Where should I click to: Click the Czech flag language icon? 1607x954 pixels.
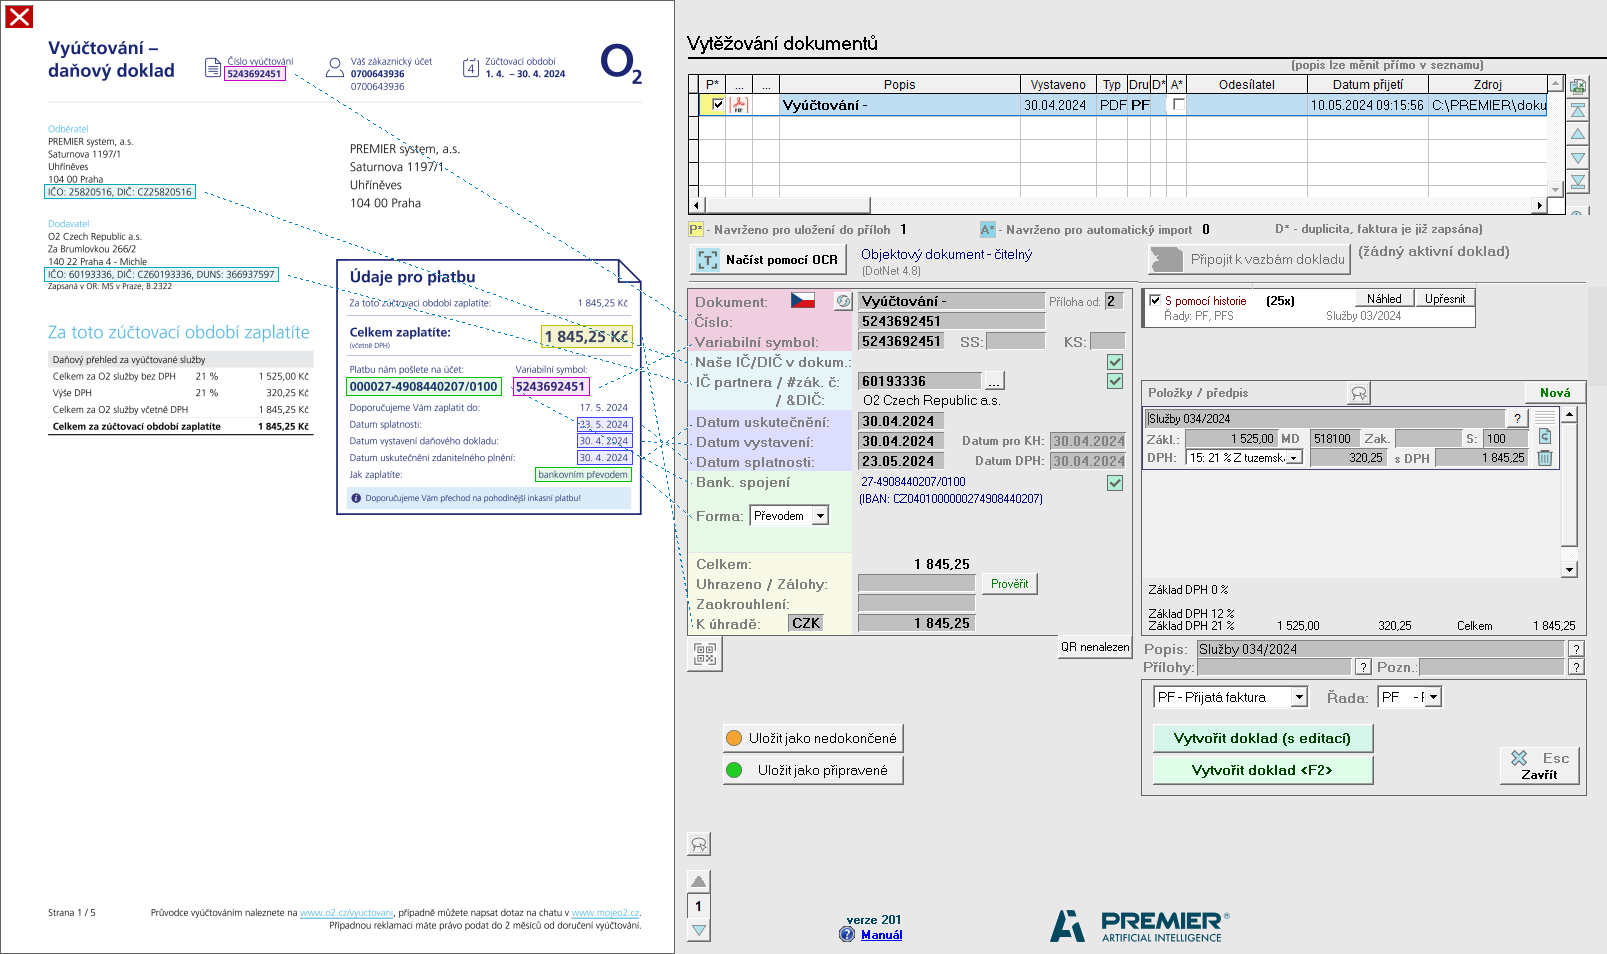coord(803,300)
